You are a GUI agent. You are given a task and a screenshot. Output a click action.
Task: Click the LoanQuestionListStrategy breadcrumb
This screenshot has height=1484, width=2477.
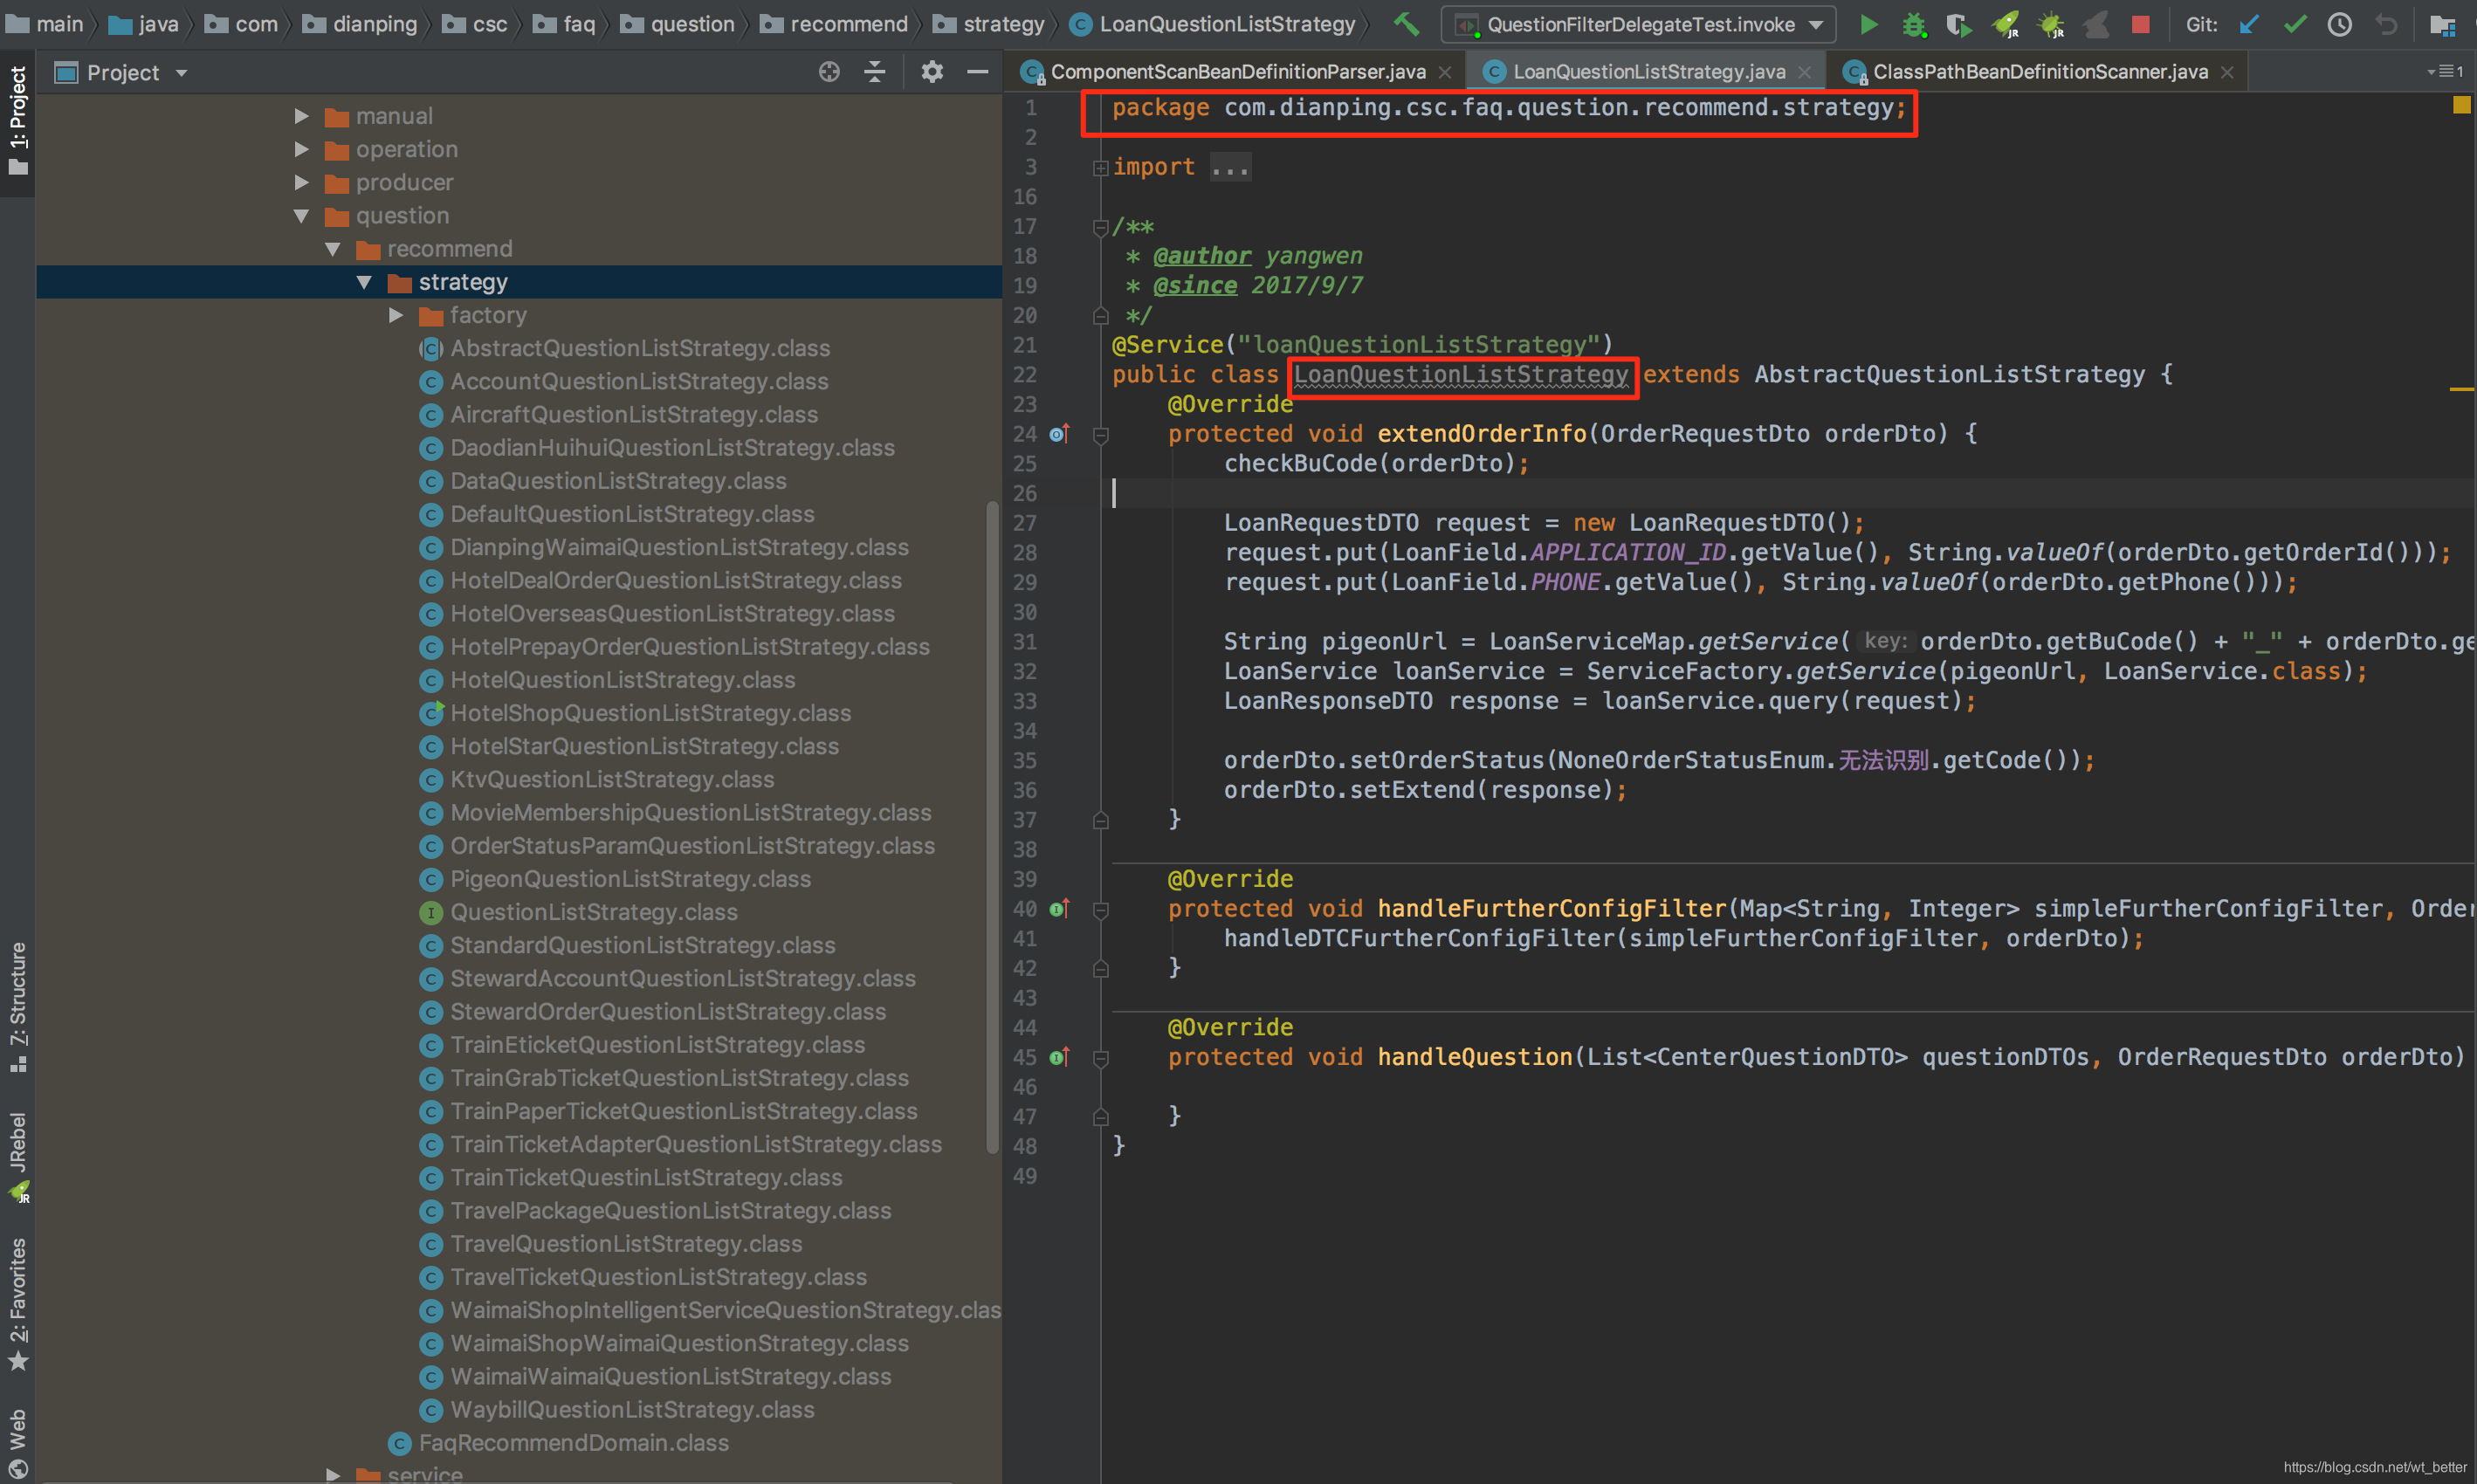pos(1212,24)
